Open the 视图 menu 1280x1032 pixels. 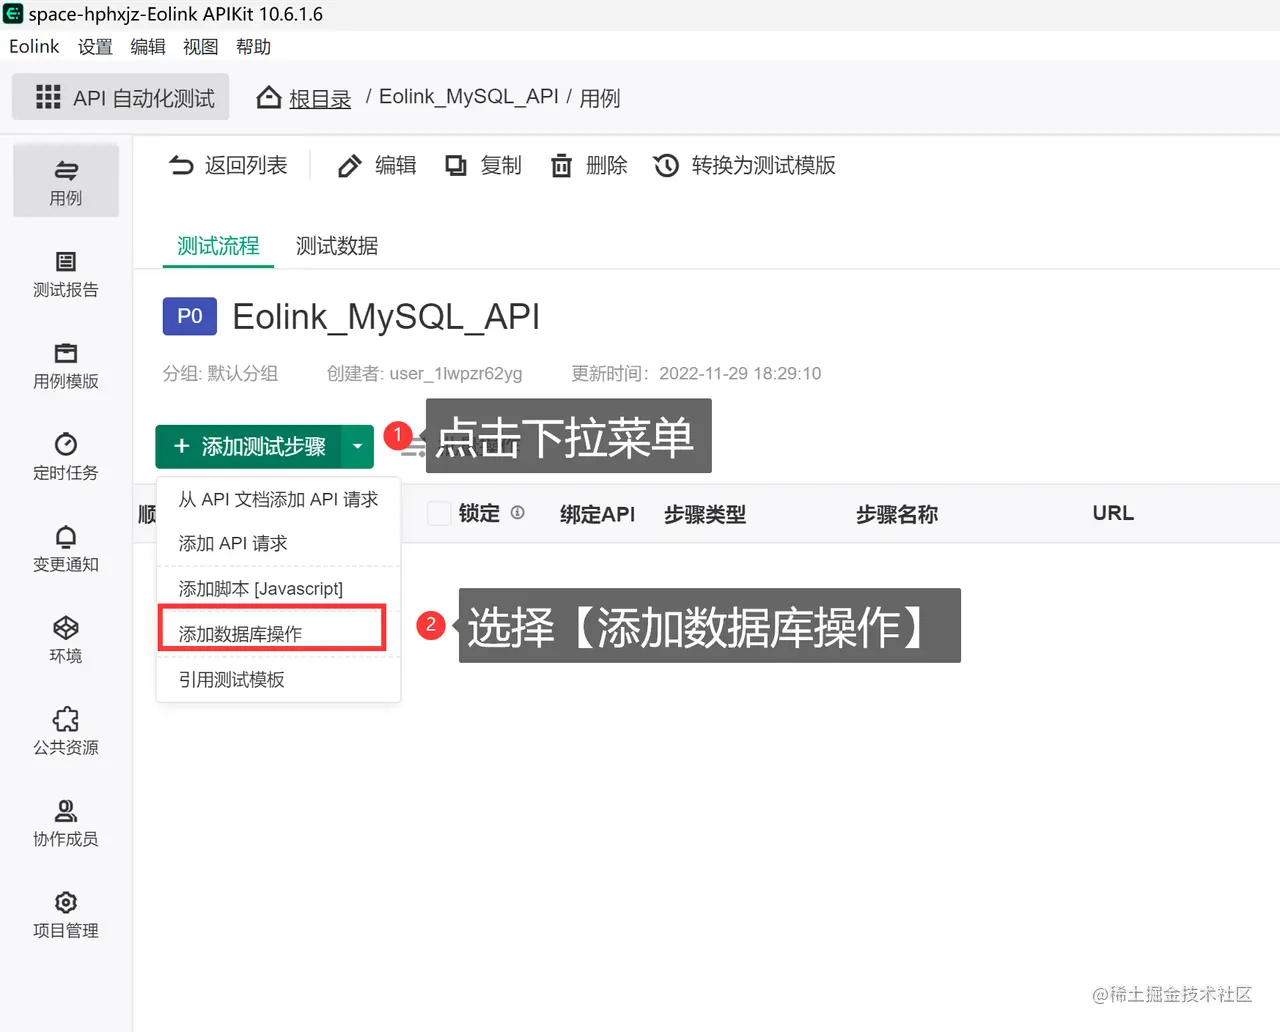(x=200, y=47)
